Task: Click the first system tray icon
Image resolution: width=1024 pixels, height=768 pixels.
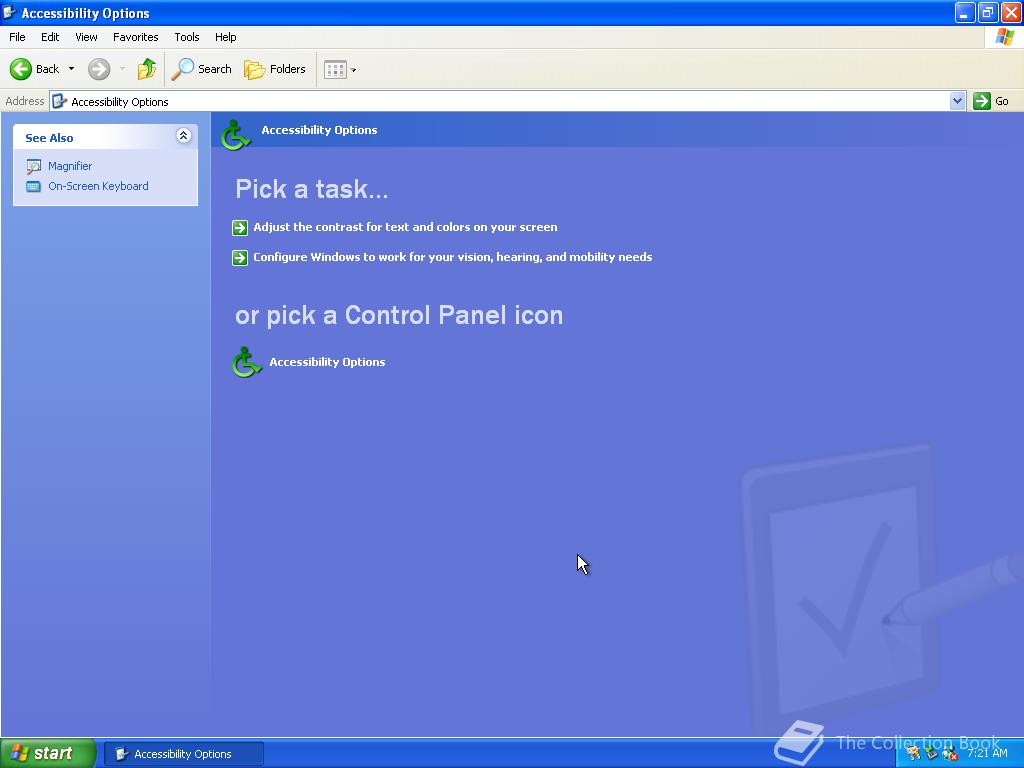Action: click(x=913, y=753)
